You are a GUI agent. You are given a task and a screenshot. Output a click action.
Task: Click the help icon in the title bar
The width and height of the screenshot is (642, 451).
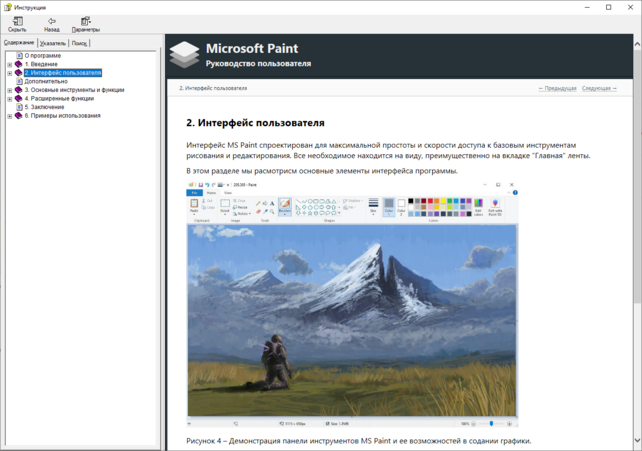pos(8,7)
